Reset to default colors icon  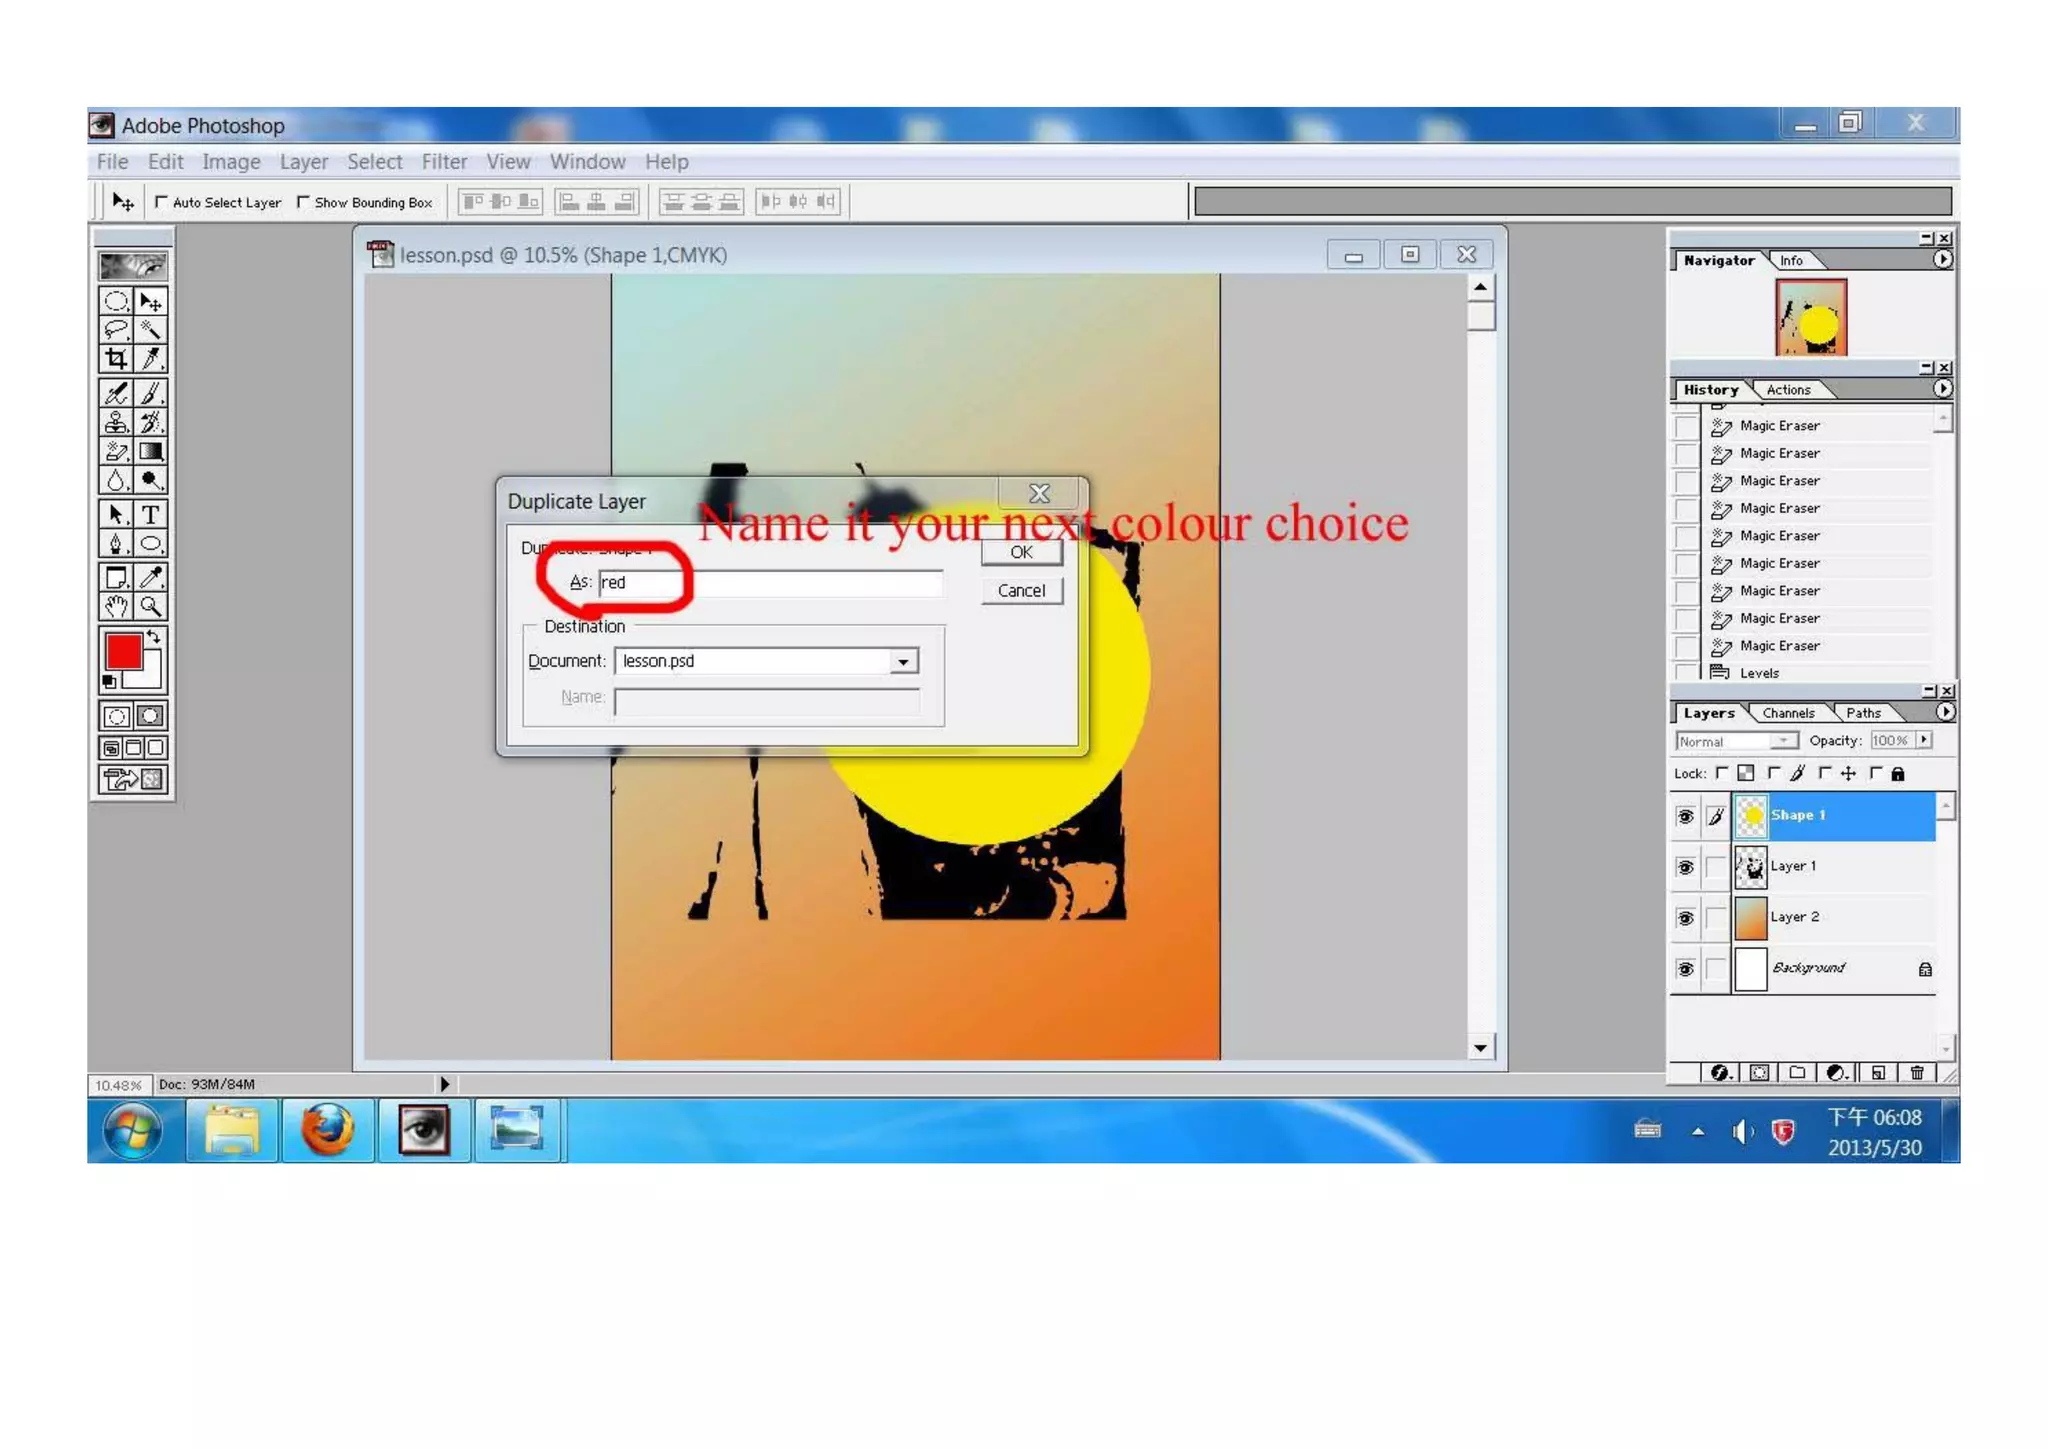click(x=110, y=682)
